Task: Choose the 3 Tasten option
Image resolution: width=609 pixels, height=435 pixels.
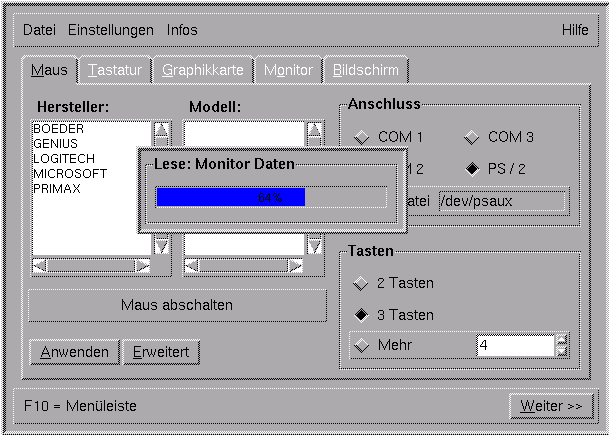Action: [361, 315]
